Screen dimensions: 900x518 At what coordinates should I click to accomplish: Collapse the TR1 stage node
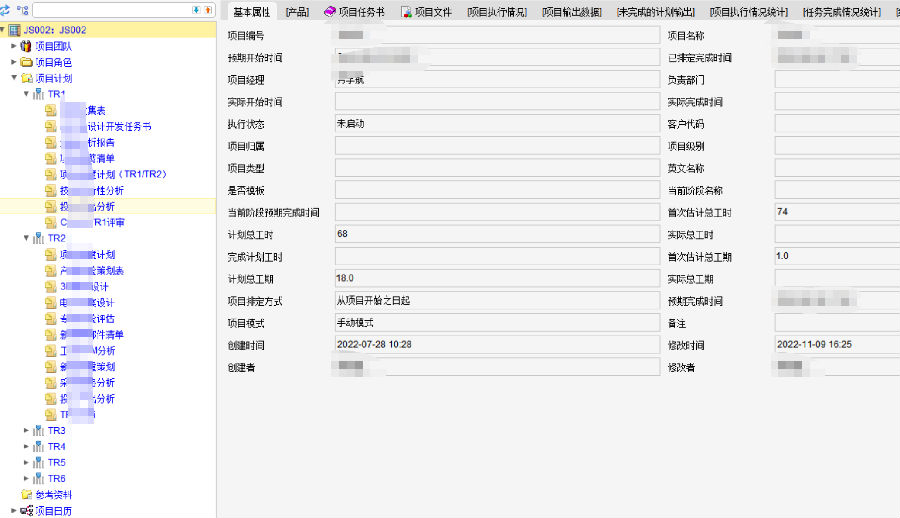tap(26, 94)
